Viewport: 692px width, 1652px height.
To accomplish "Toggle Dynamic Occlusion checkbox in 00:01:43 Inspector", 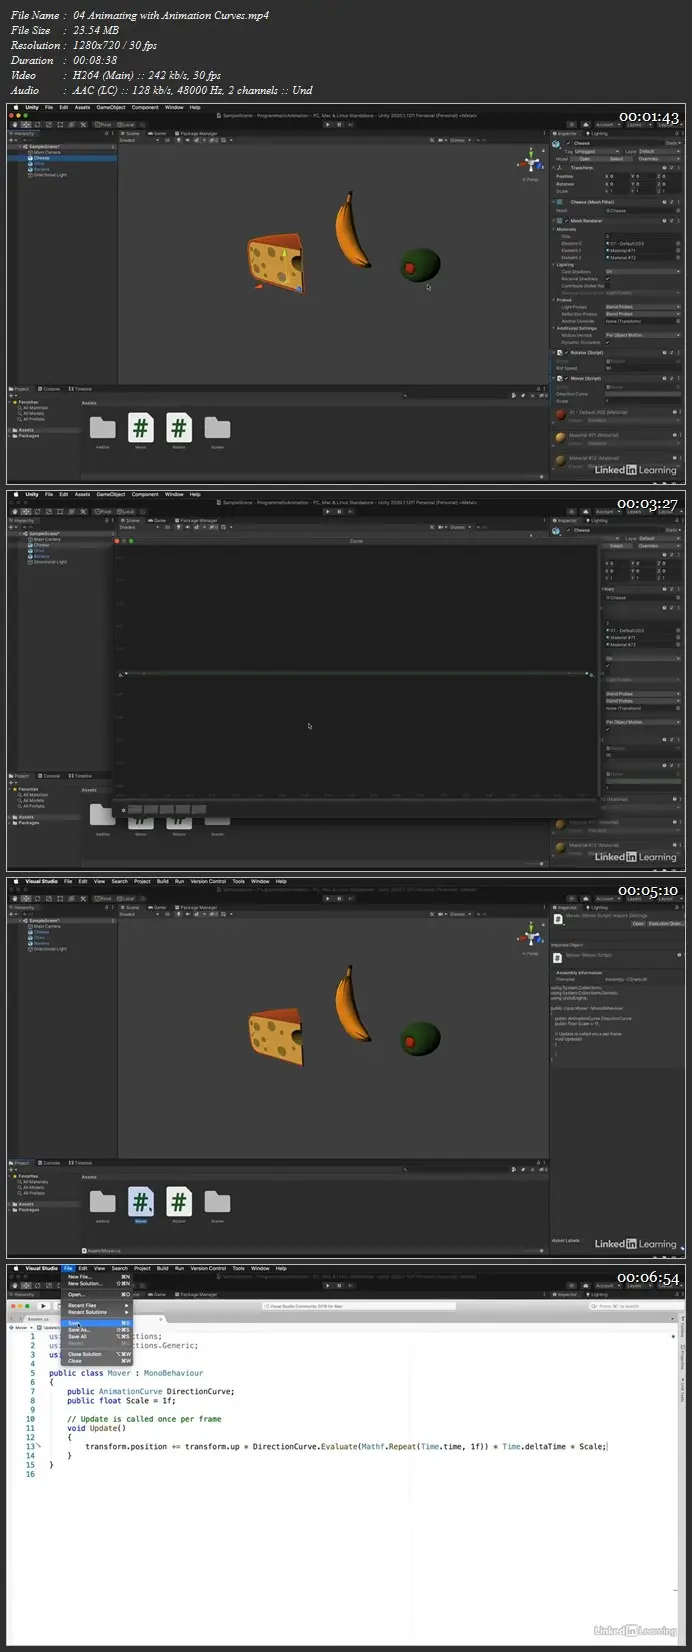I will tap(608, 342).
